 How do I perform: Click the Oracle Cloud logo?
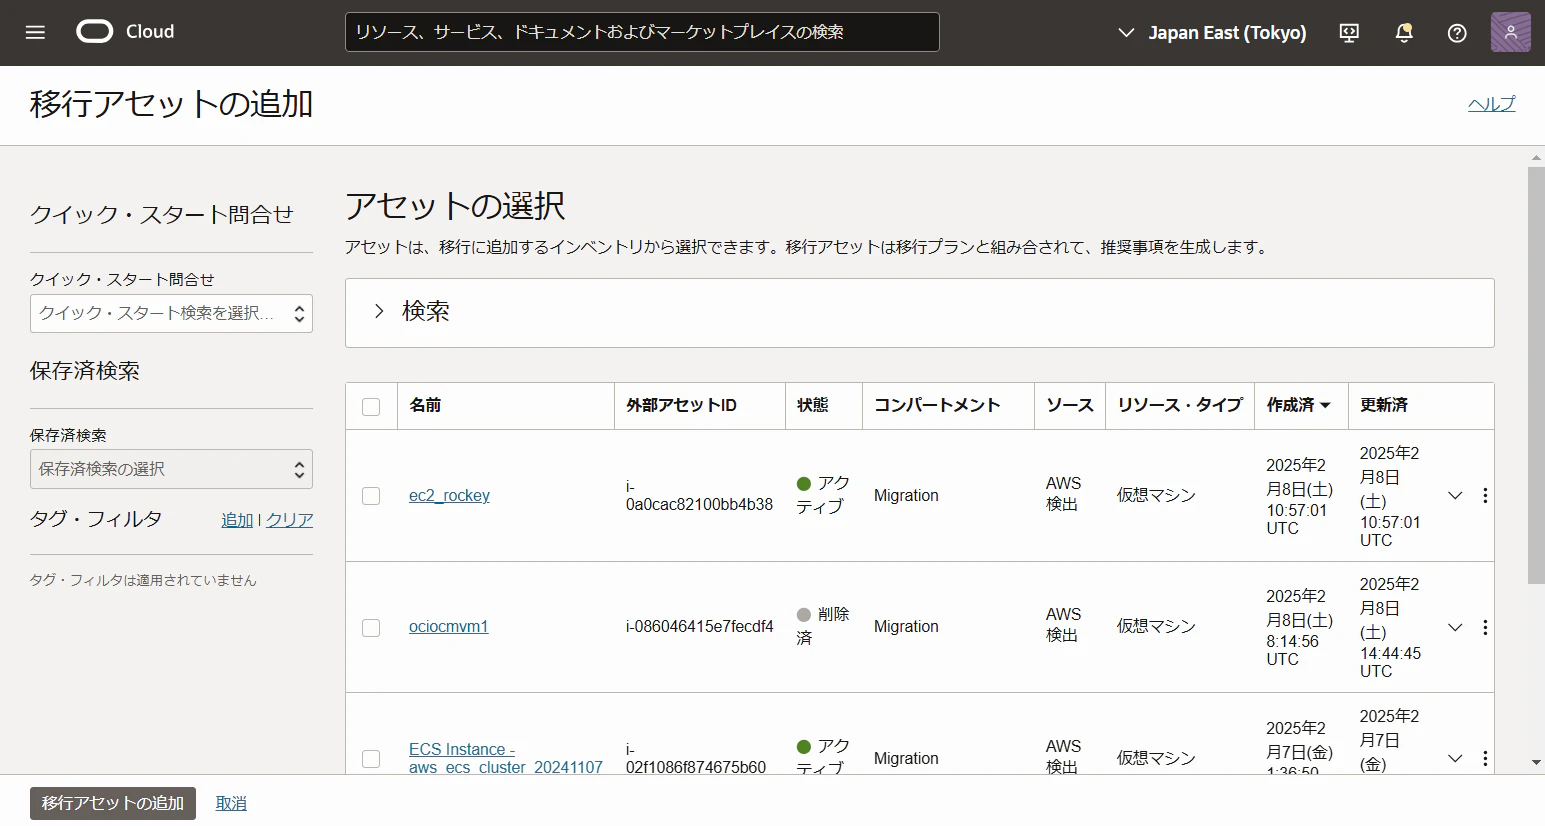pyautogui.click(x=126, y=32)
